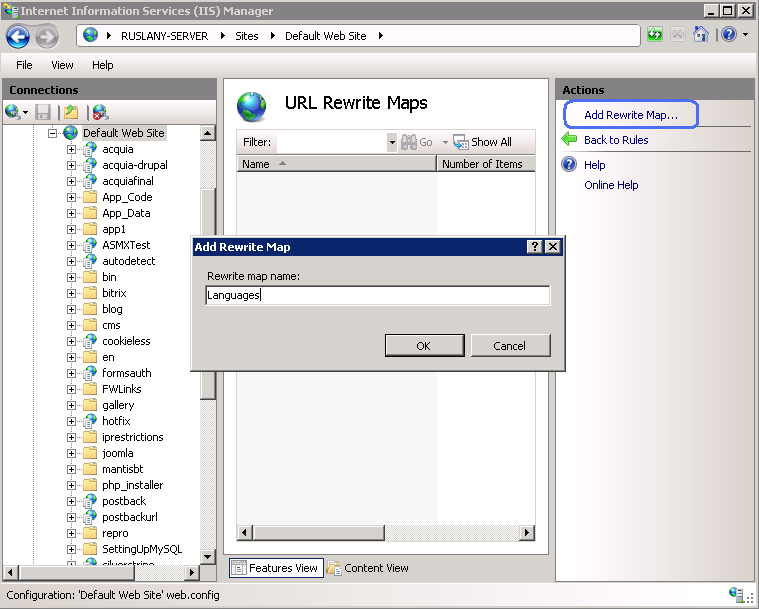Open the View menu
This screenshot has width=759, height=609.
point(62,65)
